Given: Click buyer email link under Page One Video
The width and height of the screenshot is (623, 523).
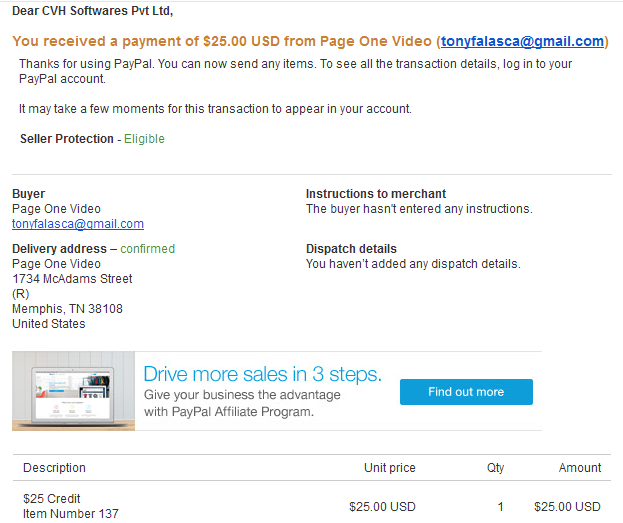Looking at the screenshot, I should pyautogui.click(x=78, y=224).
